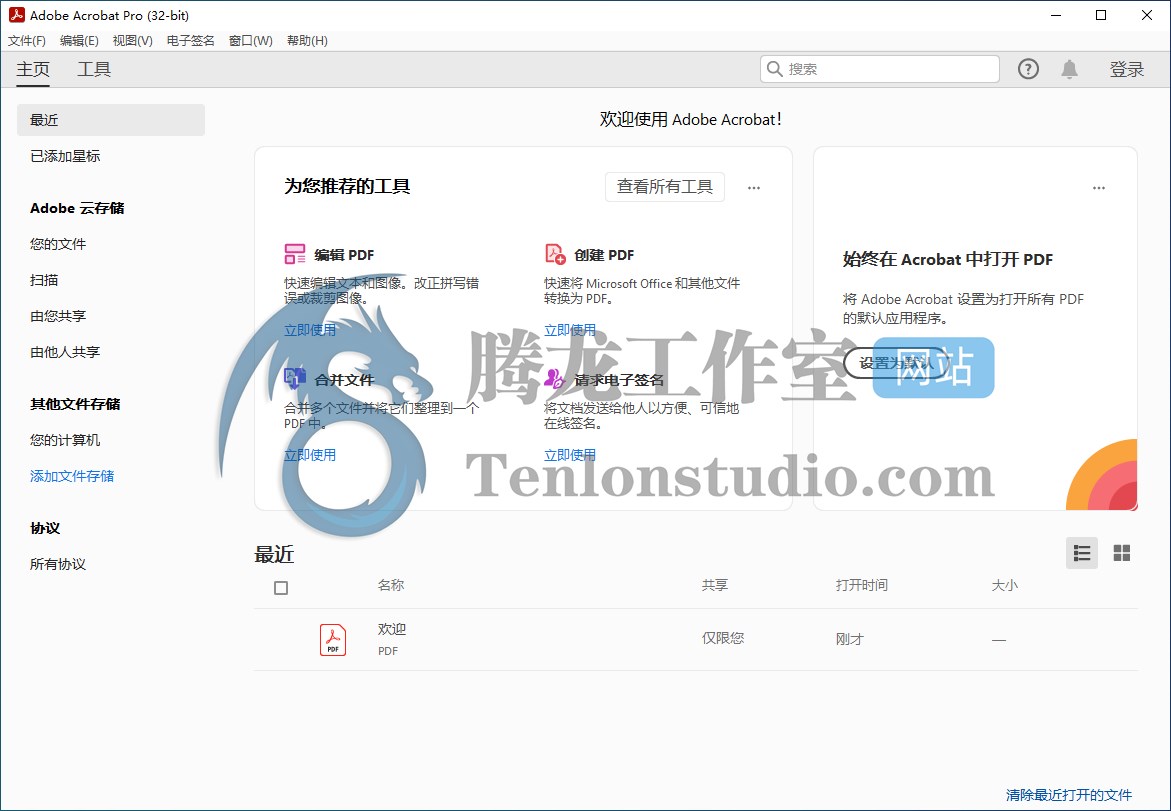Click the Create PDF tool icon
This screenshot has width=1171, height=811.
(x=555, y=254)
